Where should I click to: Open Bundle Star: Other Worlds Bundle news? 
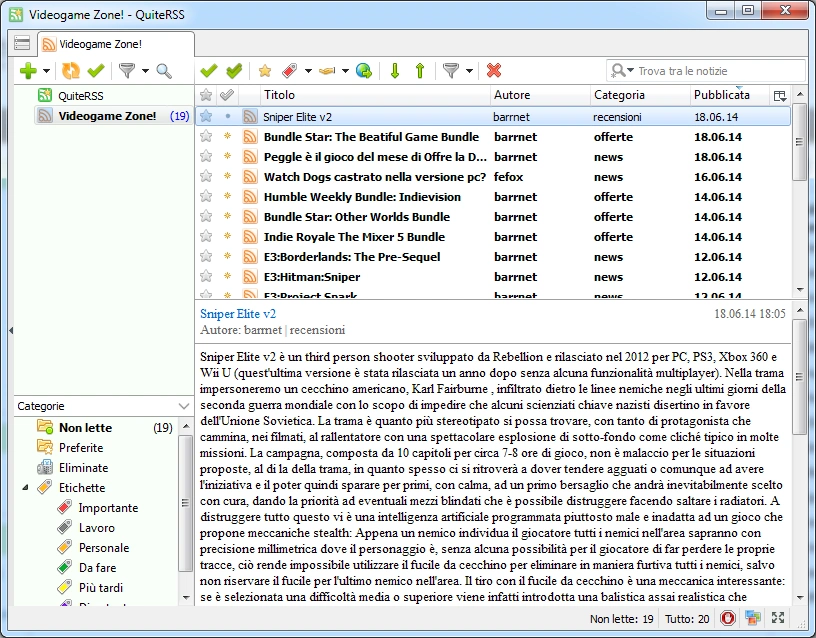[x=356, y=216]
